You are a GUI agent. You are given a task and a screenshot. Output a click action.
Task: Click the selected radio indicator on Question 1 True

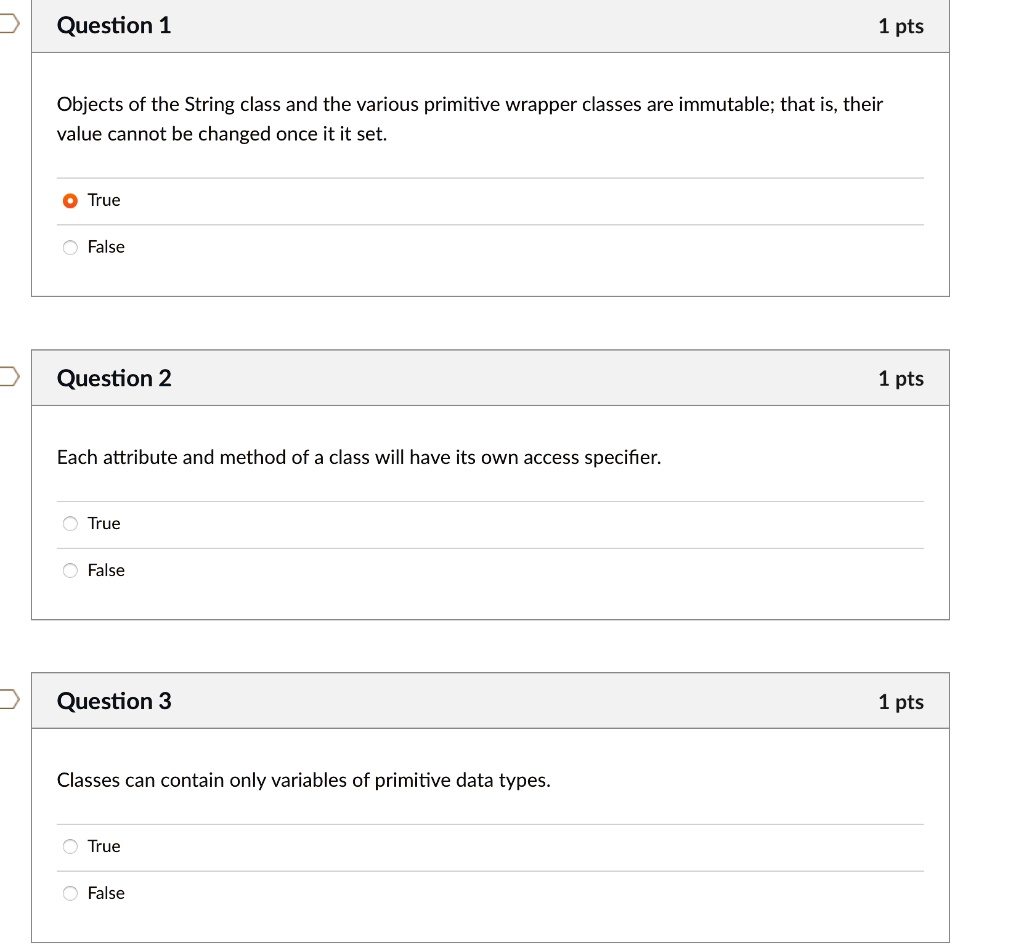tap(70, 200)
